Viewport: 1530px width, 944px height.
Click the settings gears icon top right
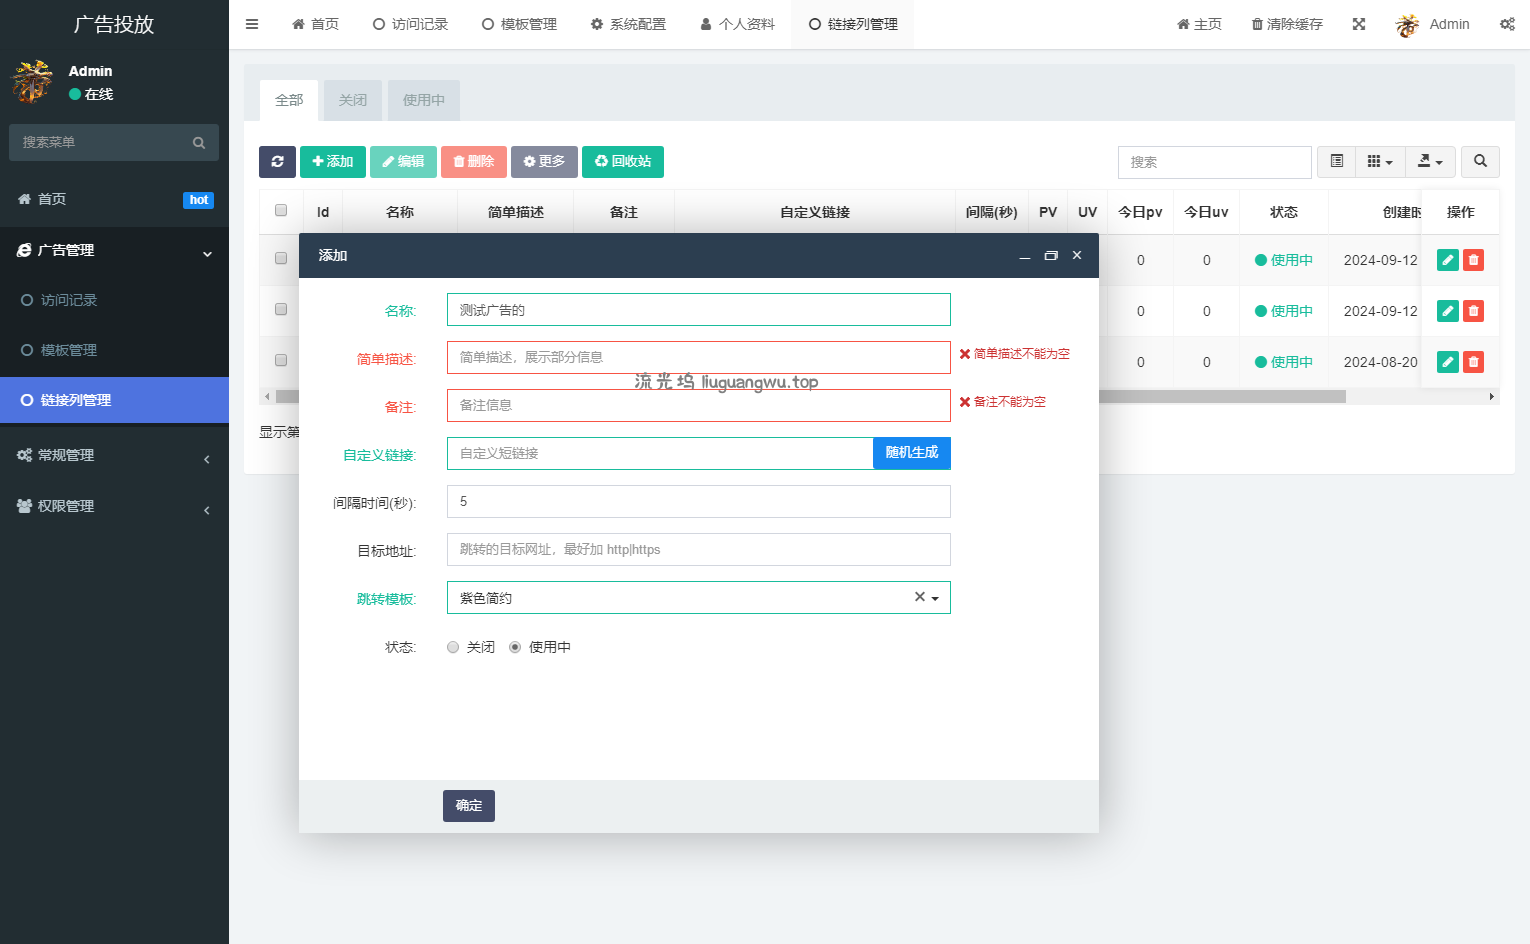(1507, 24)
